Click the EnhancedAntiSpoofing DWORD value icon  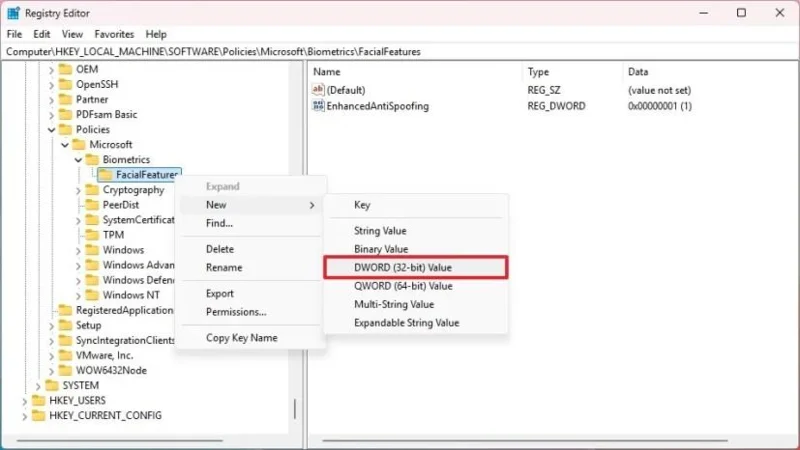point(318,106)
